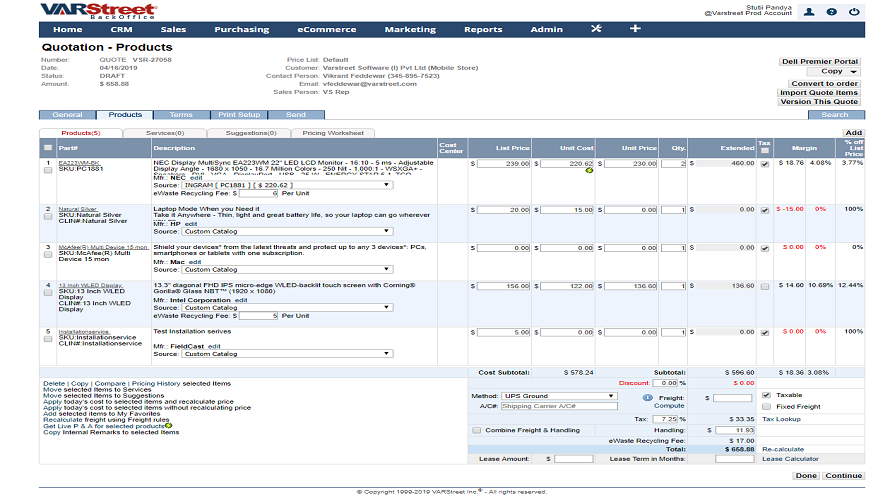Click the Search button
The image size is (890, 500).
835,115
